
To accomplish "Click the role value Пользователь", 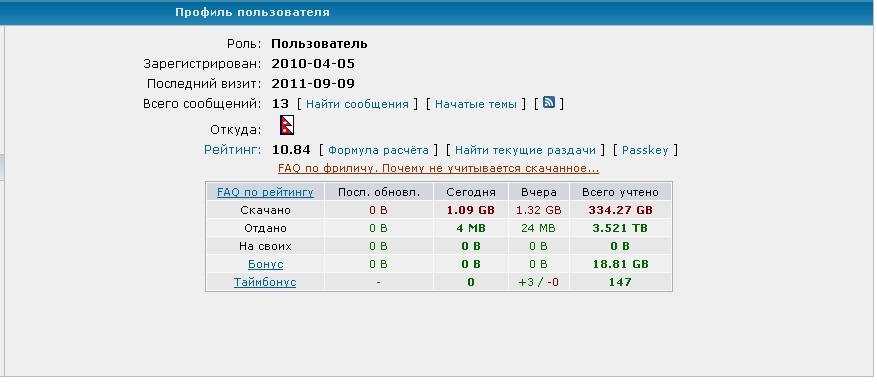I will pos(319,44).
